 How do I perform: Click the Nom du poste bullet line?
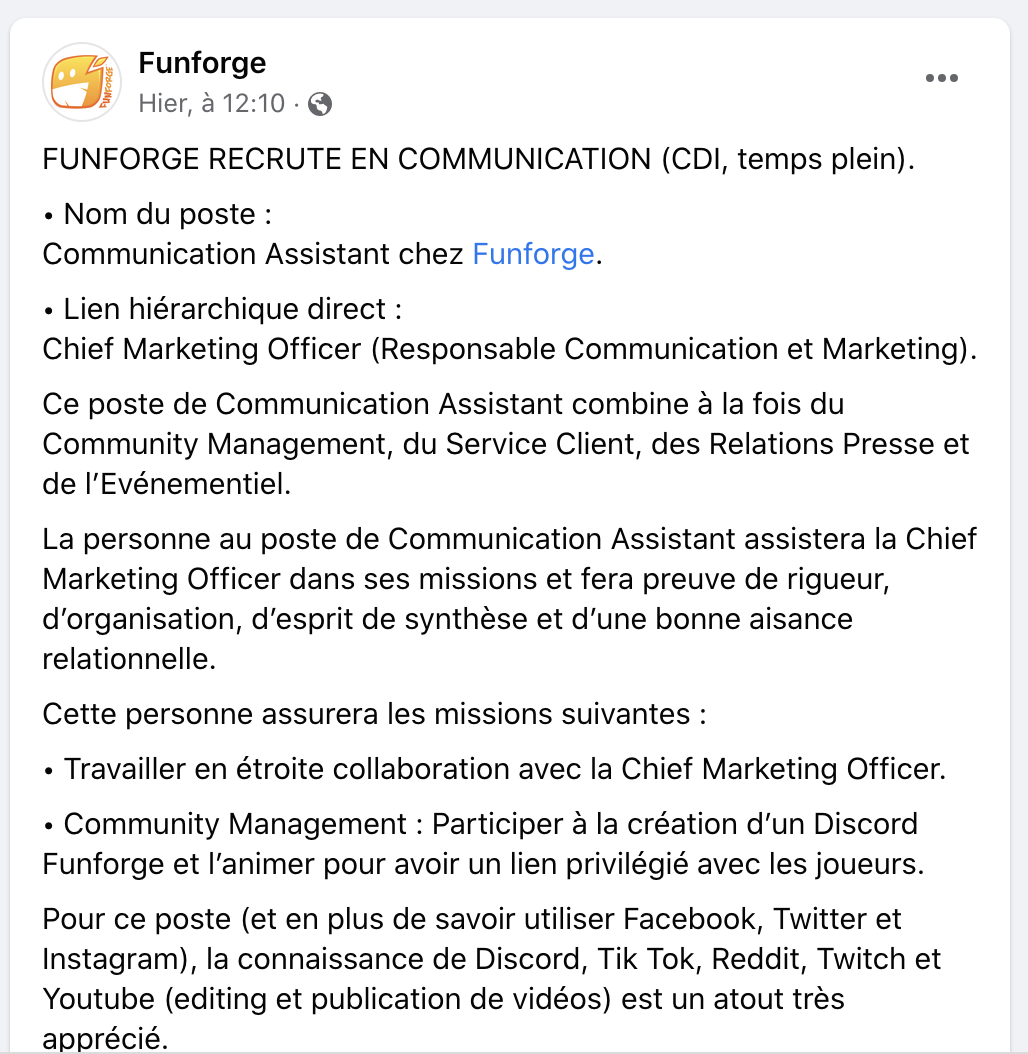pos(157,214)
